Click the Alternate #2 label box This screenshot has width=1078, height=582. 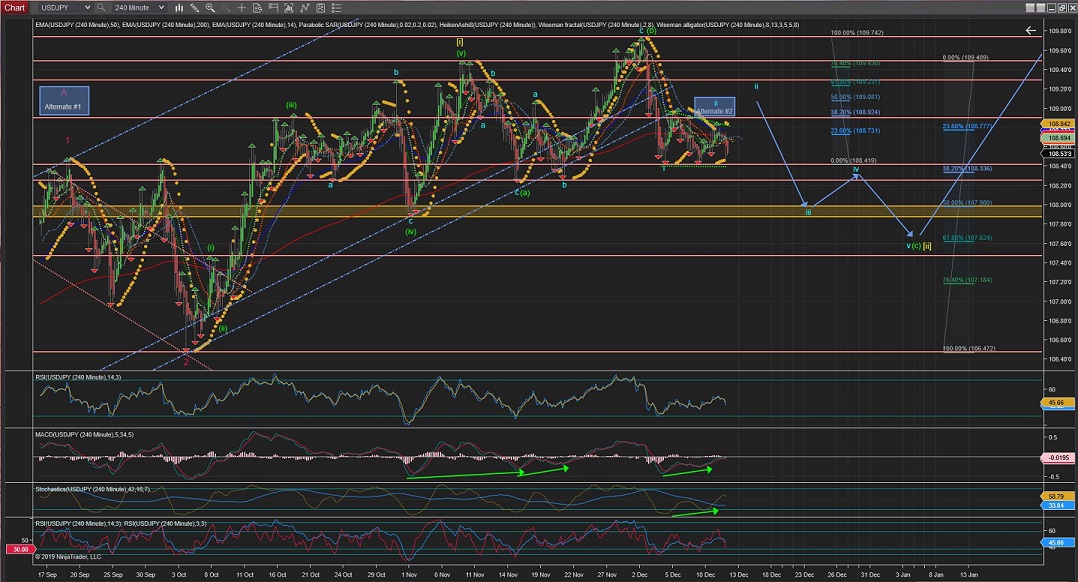(715, 107)
